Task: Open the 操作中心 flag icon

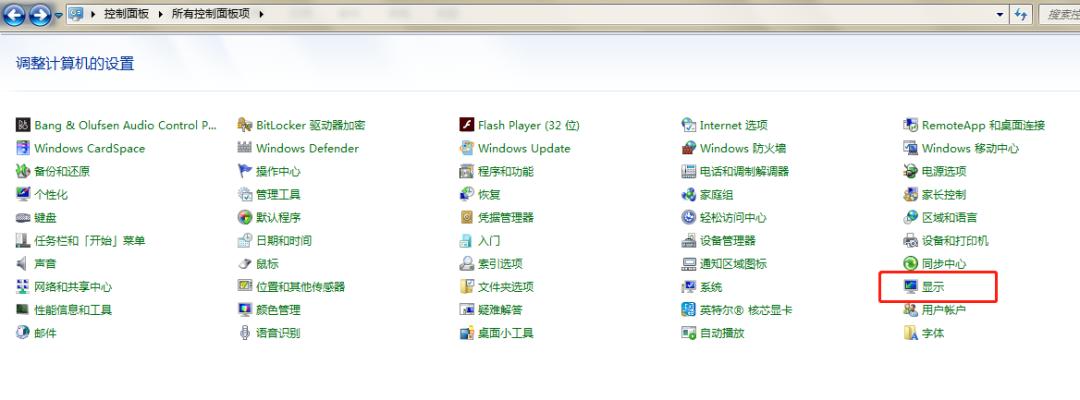Action: pos(245,171)
